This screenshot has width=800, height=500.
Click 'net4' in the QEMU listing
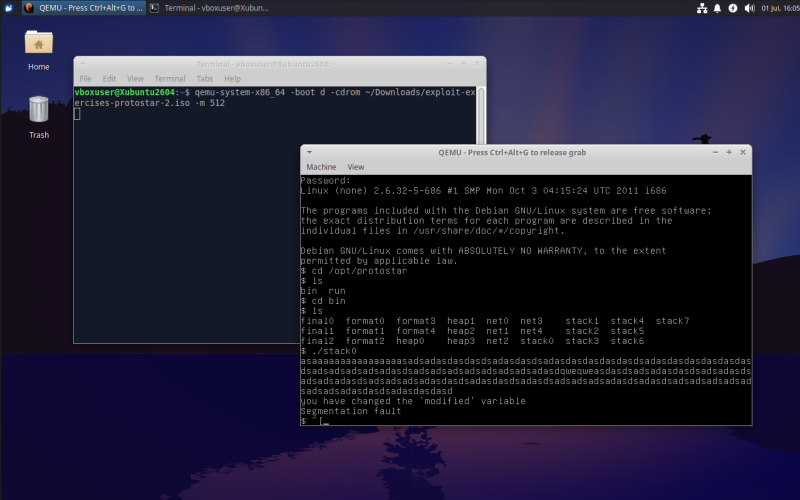[531, 331]
